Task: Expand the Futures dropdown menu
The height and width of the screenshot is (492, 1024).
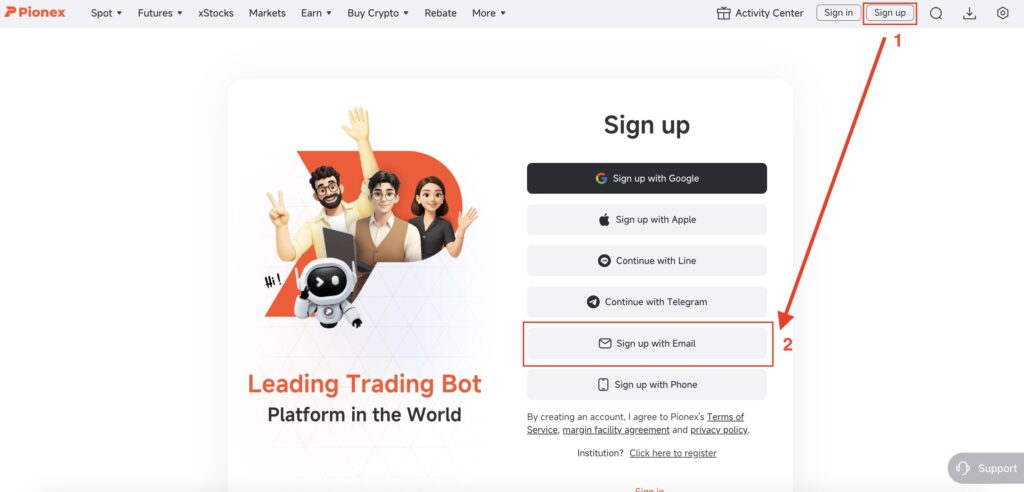Action: coord(160,13)
